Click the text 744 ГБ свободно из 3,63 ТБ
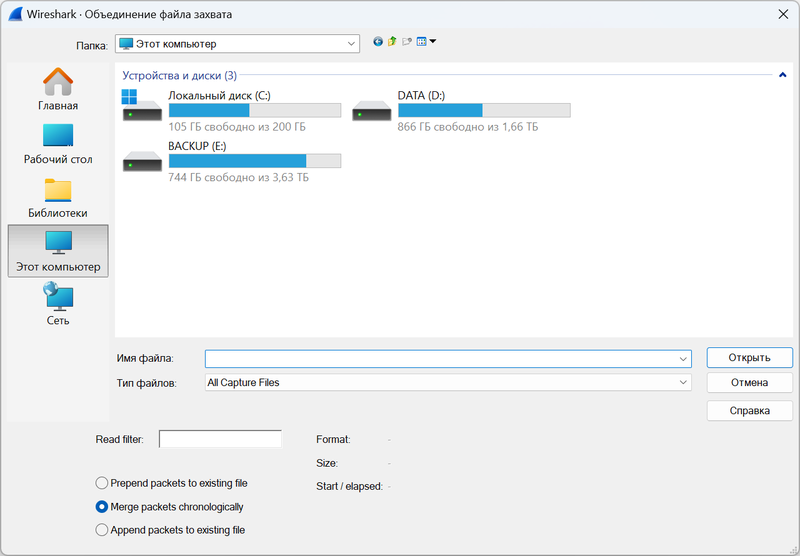 click(238, 178)
